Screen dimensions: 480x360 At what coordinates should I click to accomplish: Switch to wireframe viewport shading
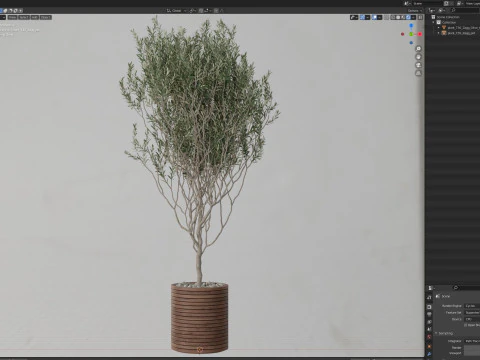pyautogui.click(x=393, y=17)
